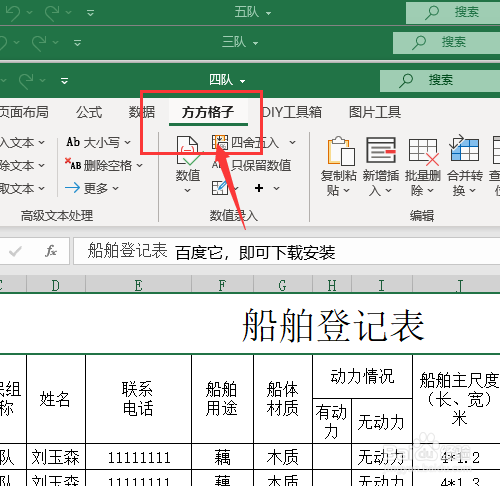Image resolution: width=500 pixels, height=486 pixels.
Task: Click redo icon in the 四队 window
Action: click(x=27, y=81)
